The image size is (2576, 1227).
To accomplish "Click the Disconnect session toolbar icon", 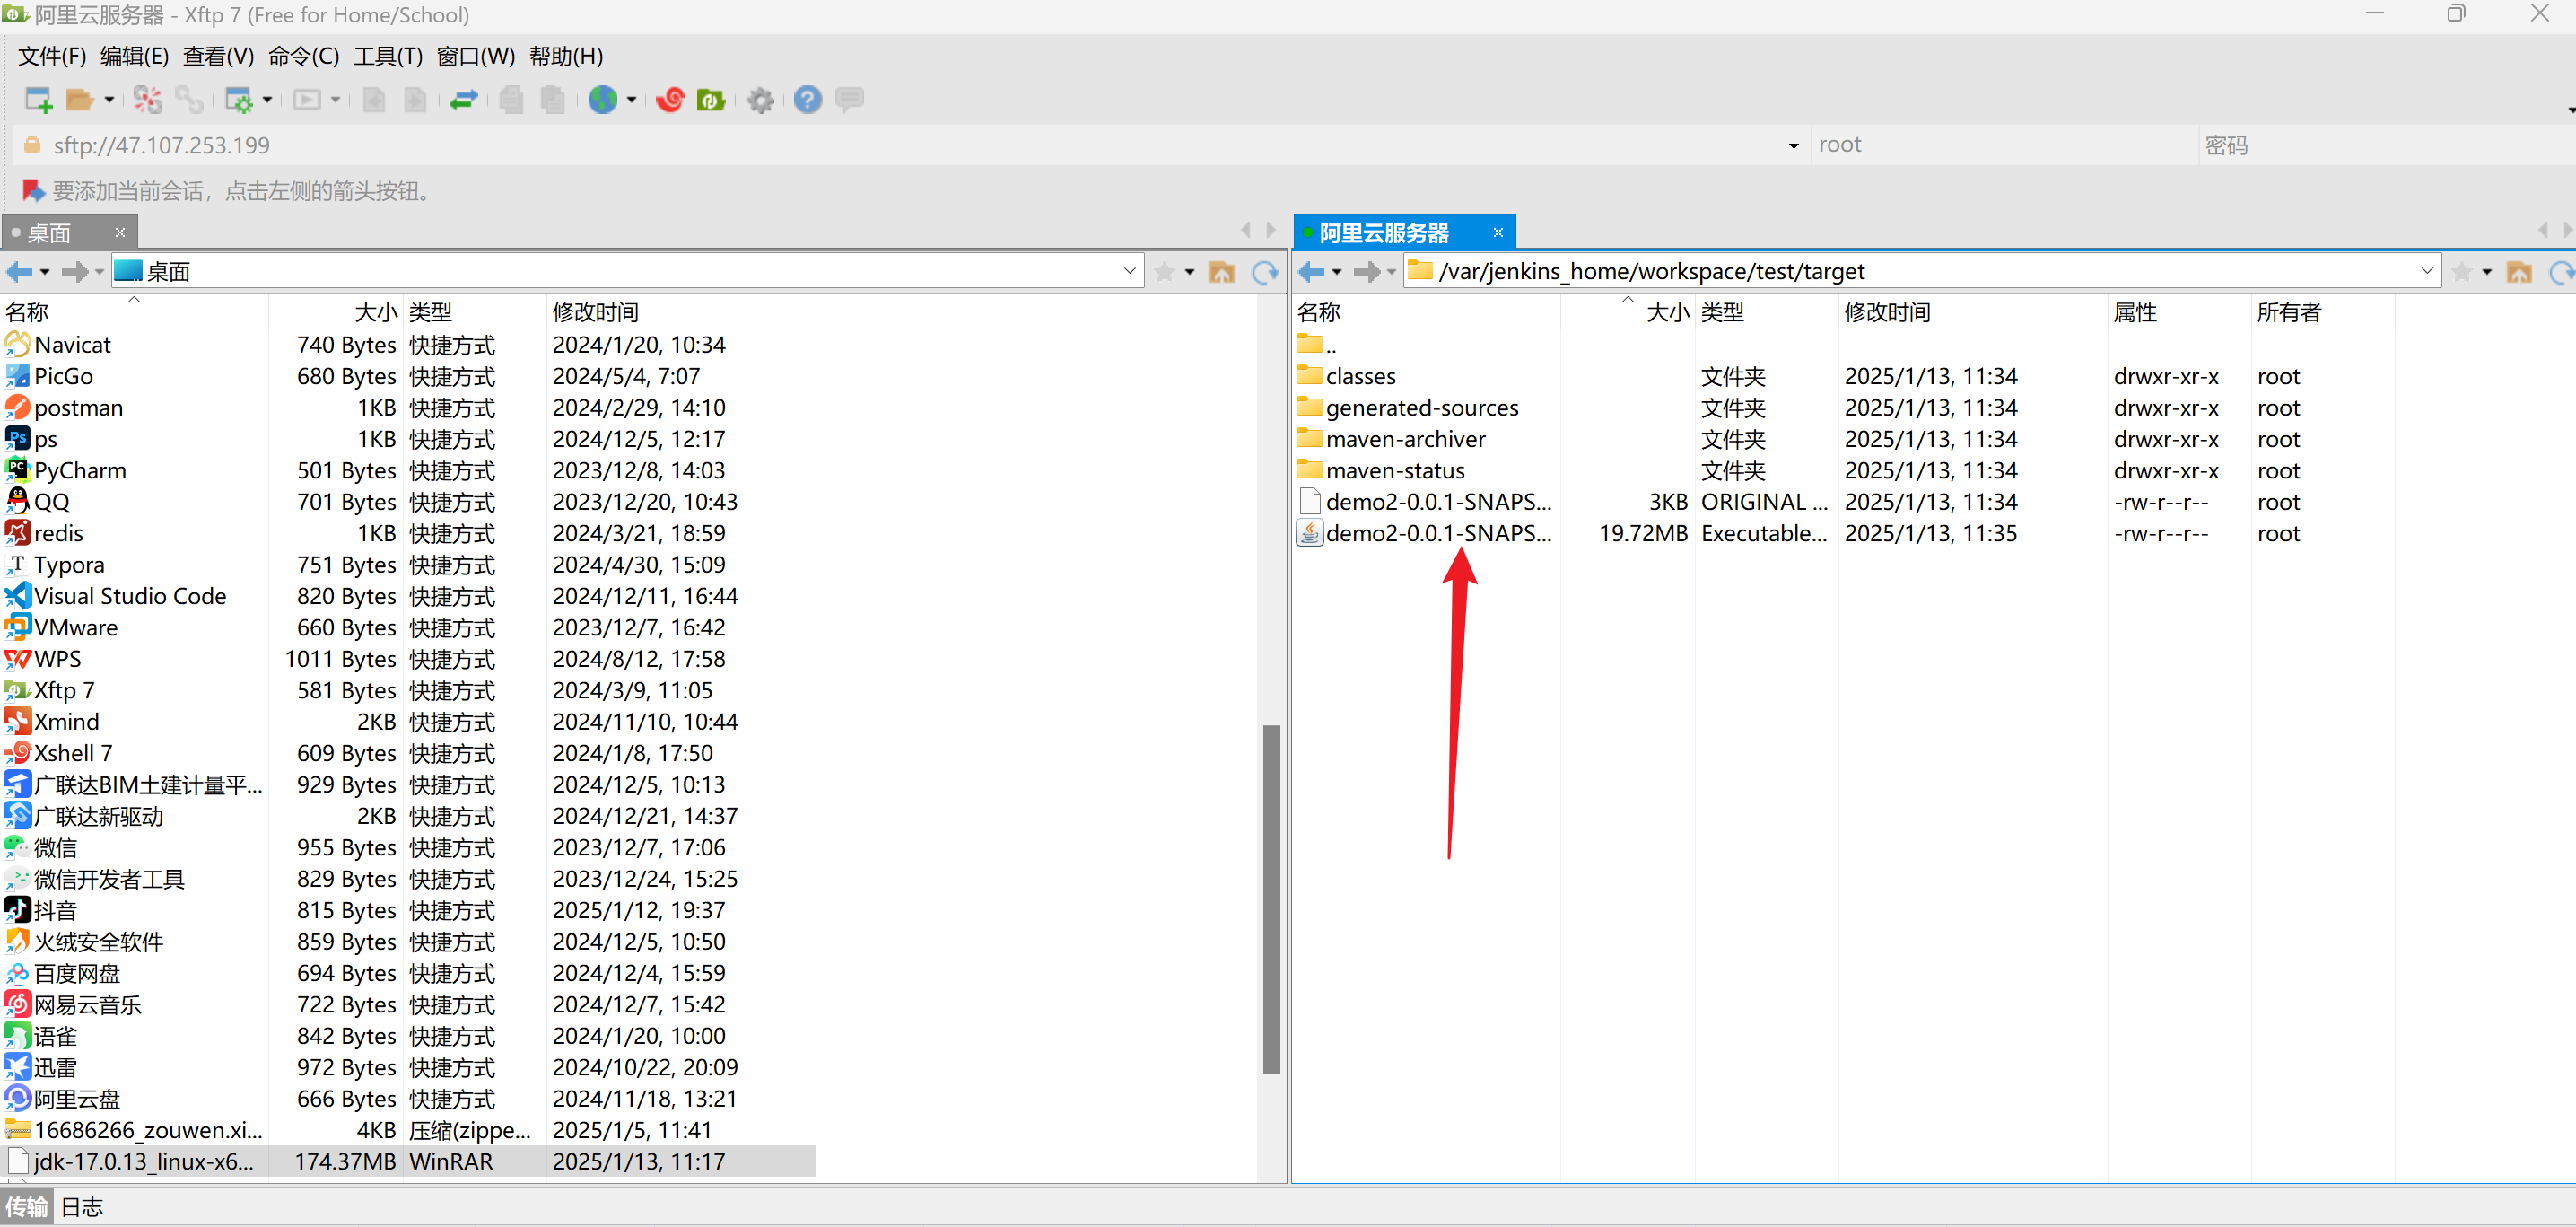I will tap(148, 99).
